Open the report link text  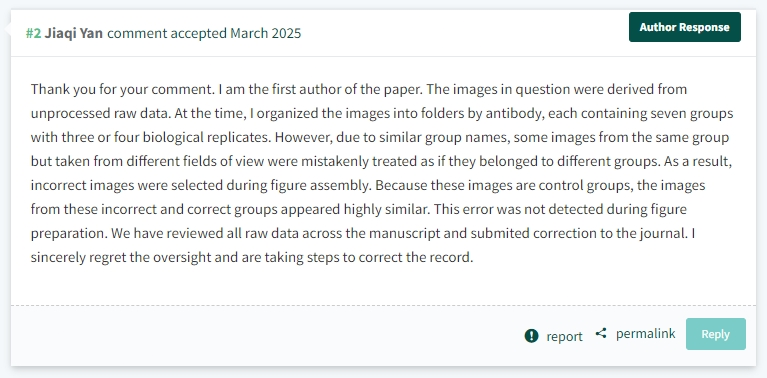[x=564, y=336]
